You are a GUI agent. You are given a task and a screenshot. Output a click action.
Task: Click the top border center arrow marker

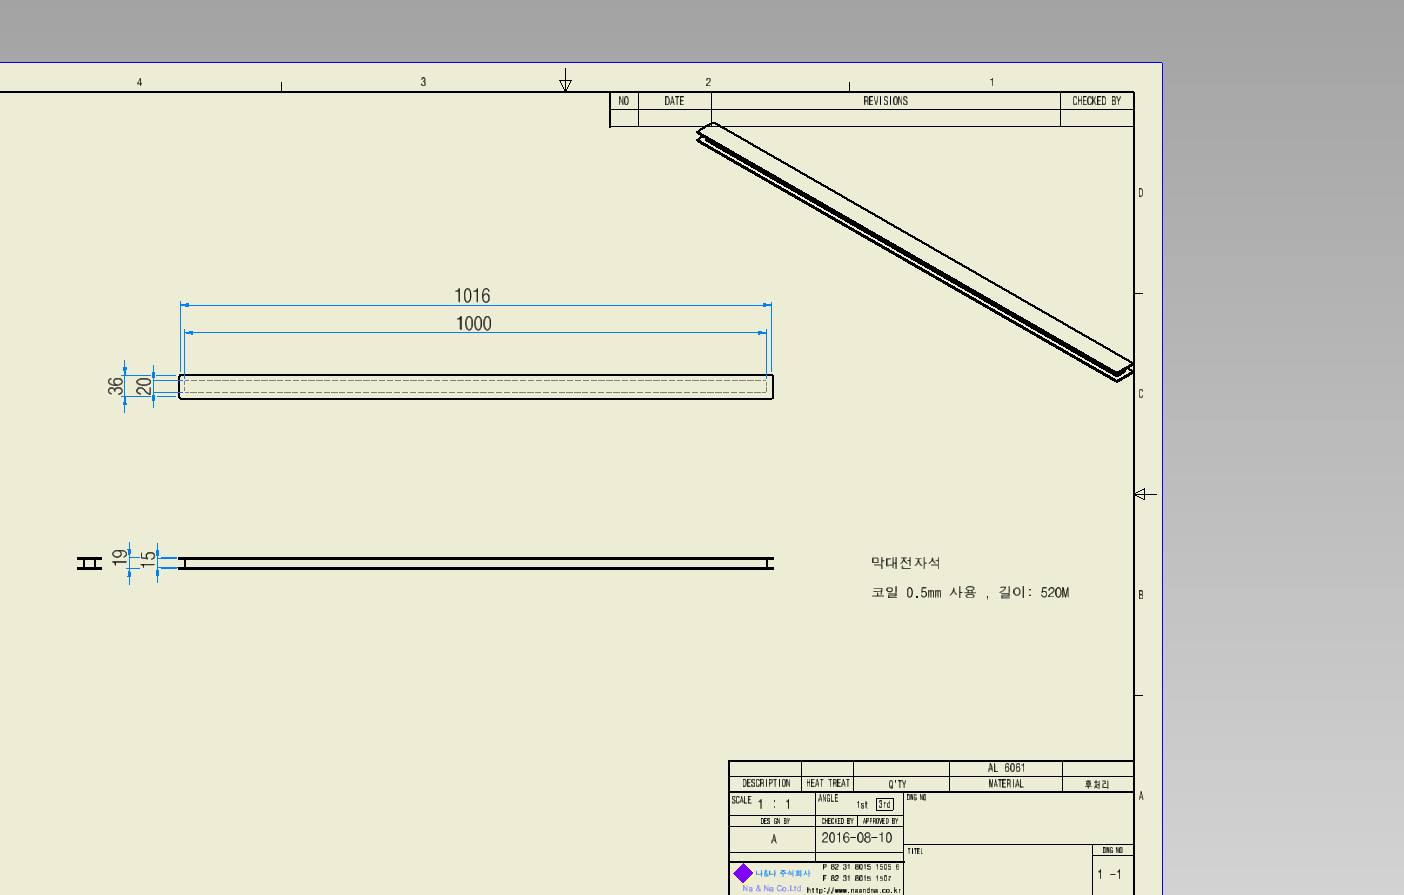[565, 81]
